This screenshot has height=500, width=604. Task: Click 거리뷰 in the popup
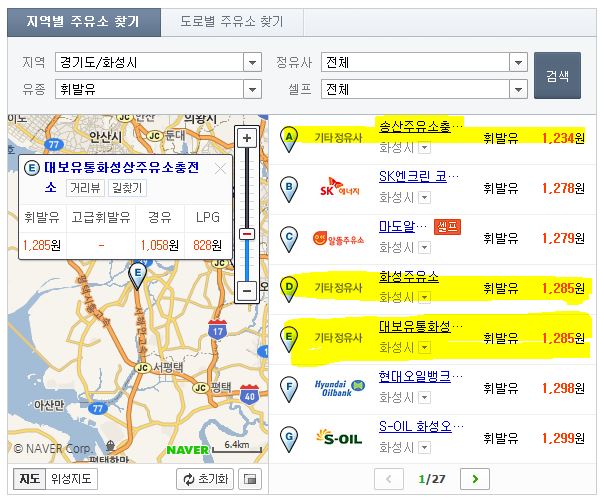point(85,188)
